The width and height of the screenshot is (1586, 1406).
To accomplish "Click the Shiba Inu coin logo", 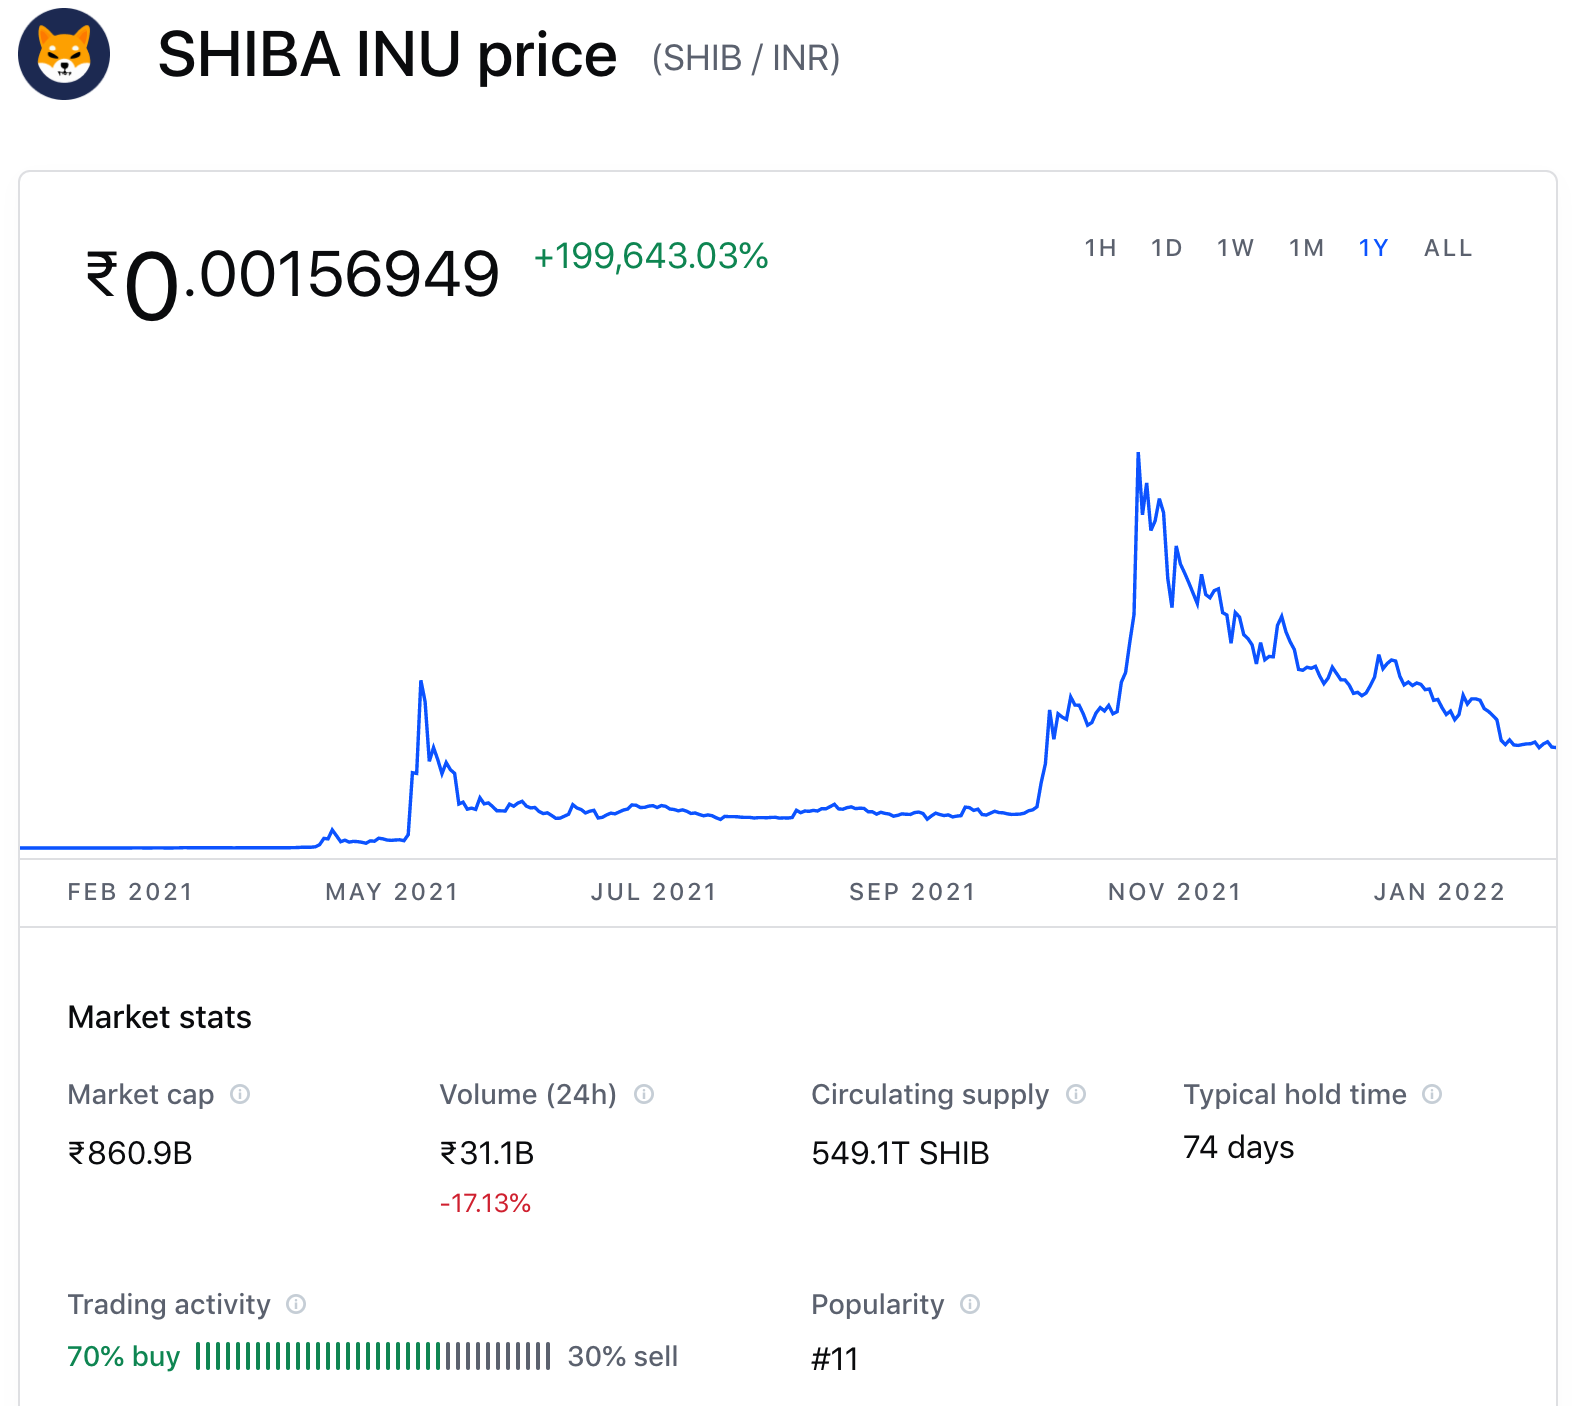I will coord(64,54).
